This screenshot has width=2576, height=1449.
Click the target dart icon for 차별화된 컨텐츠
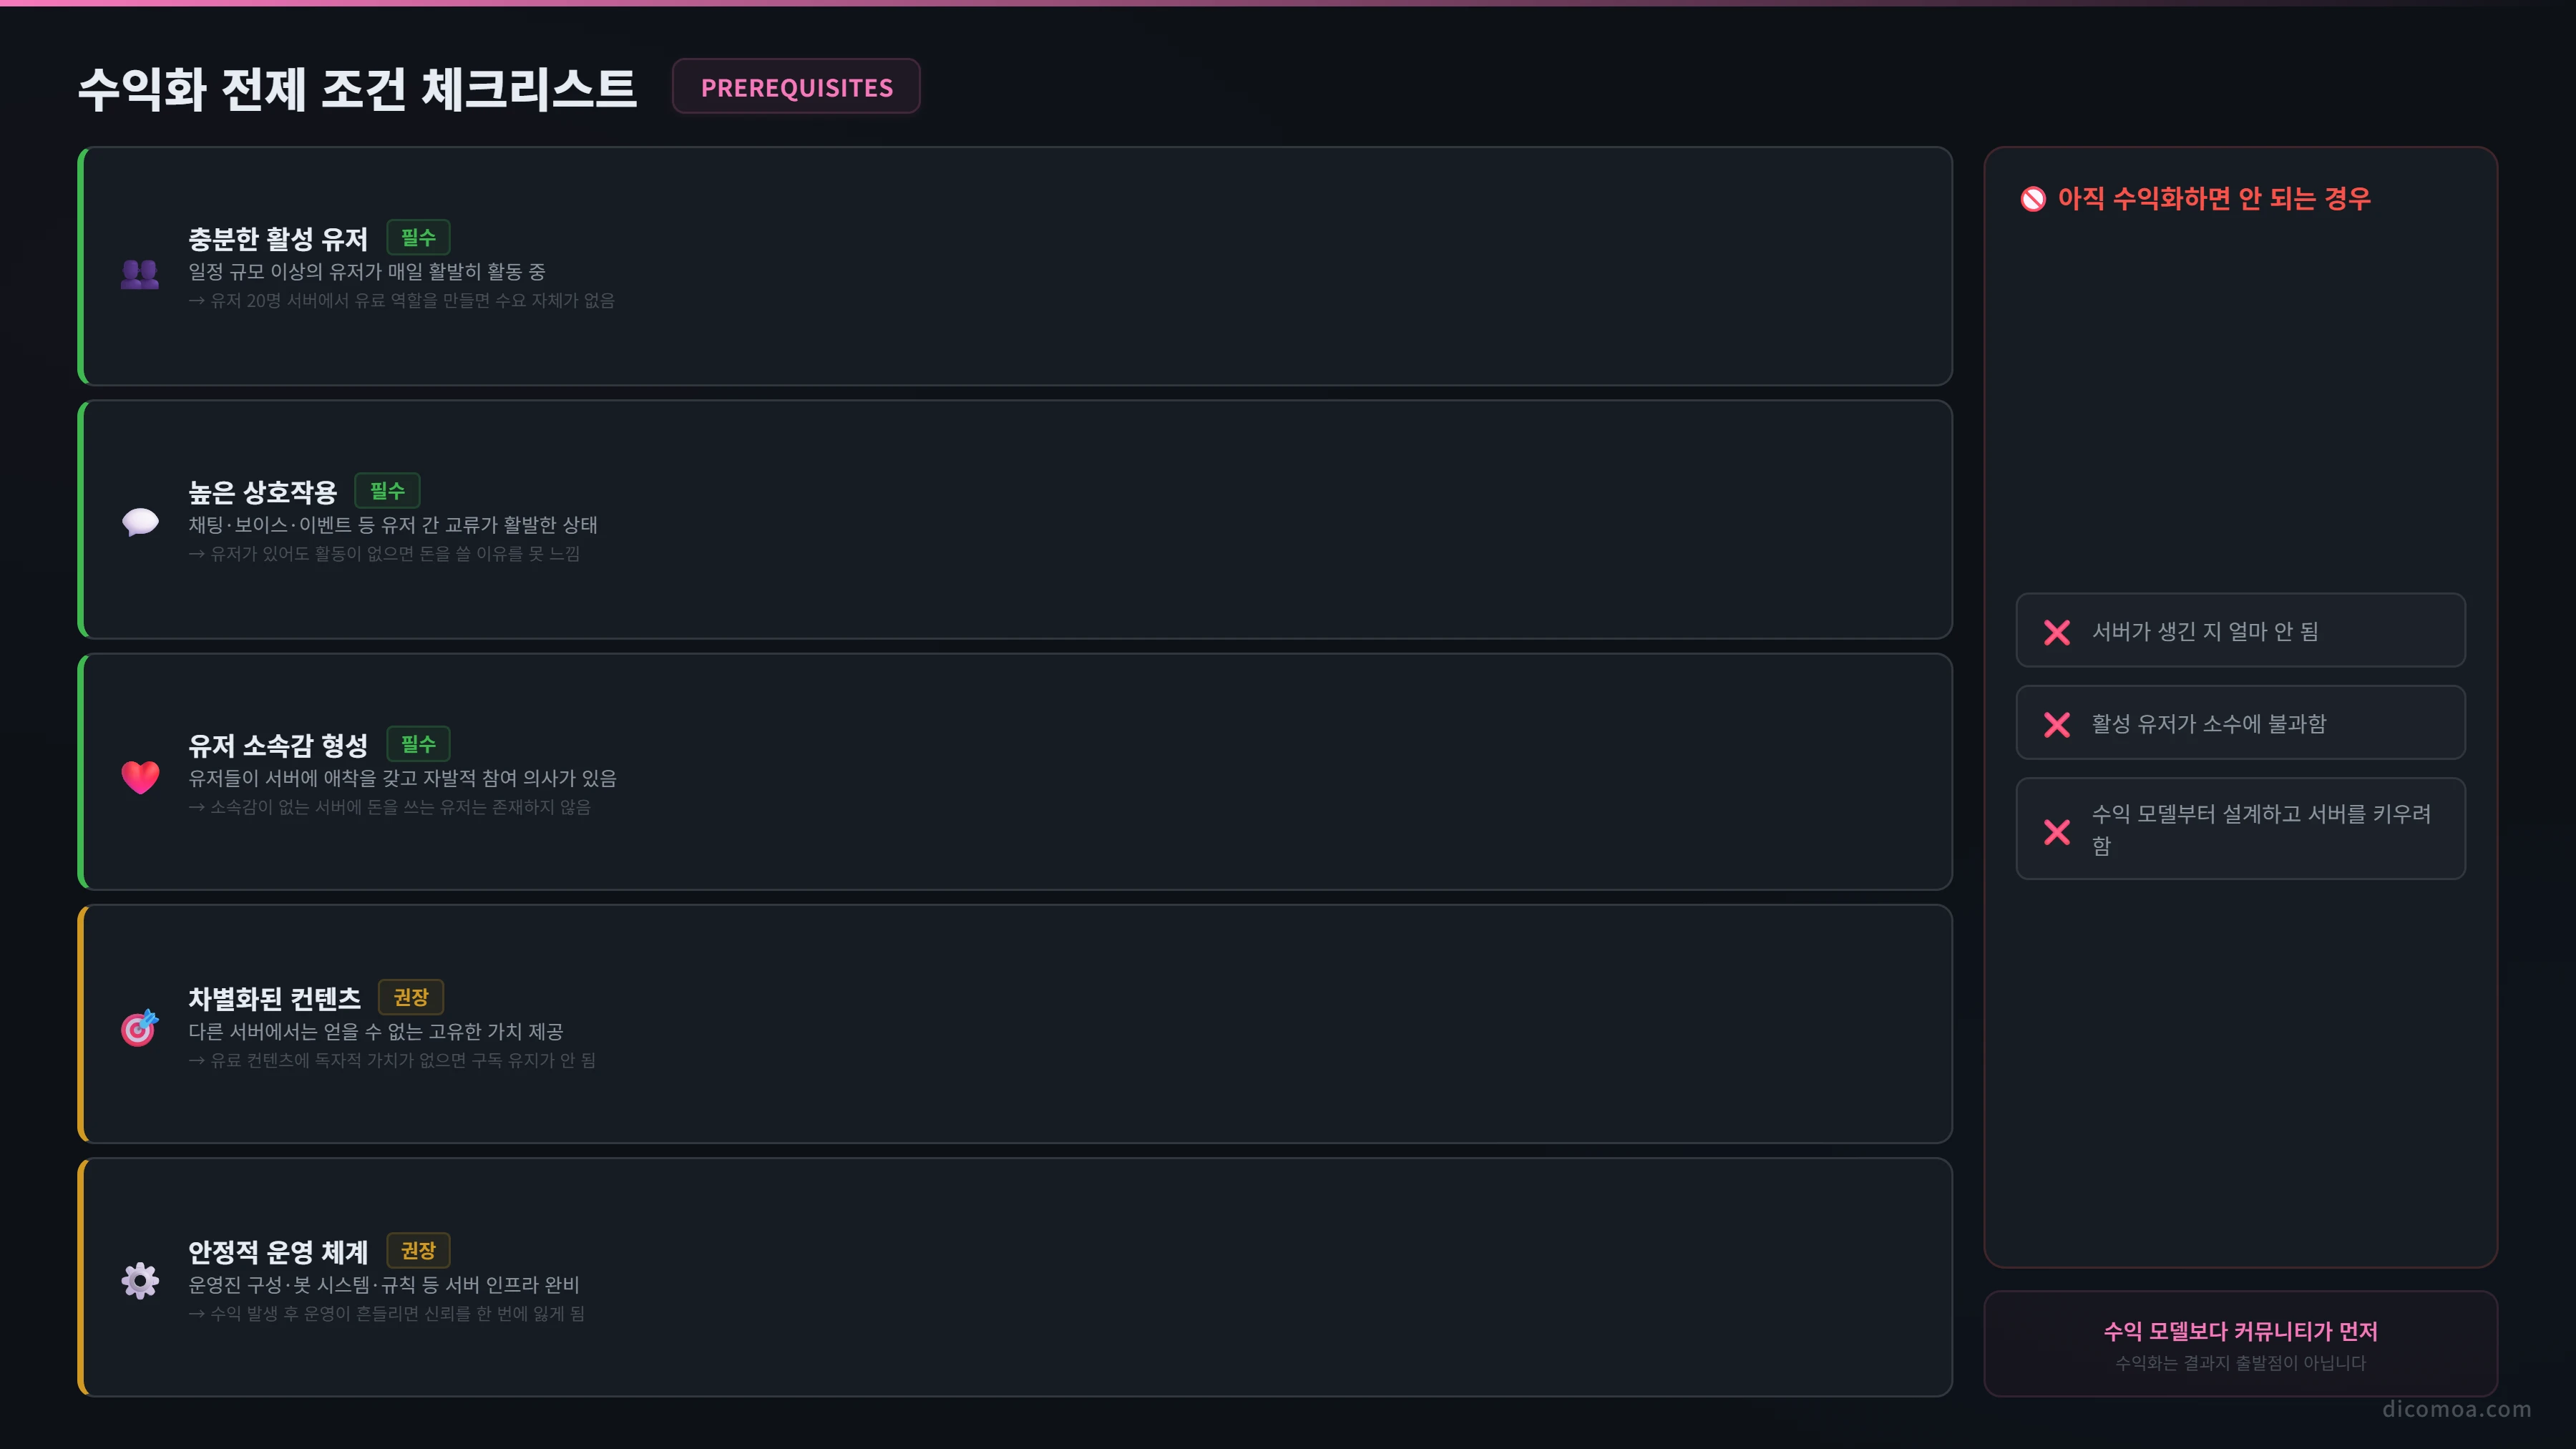pyautogui.click(x=140, y=1027)
